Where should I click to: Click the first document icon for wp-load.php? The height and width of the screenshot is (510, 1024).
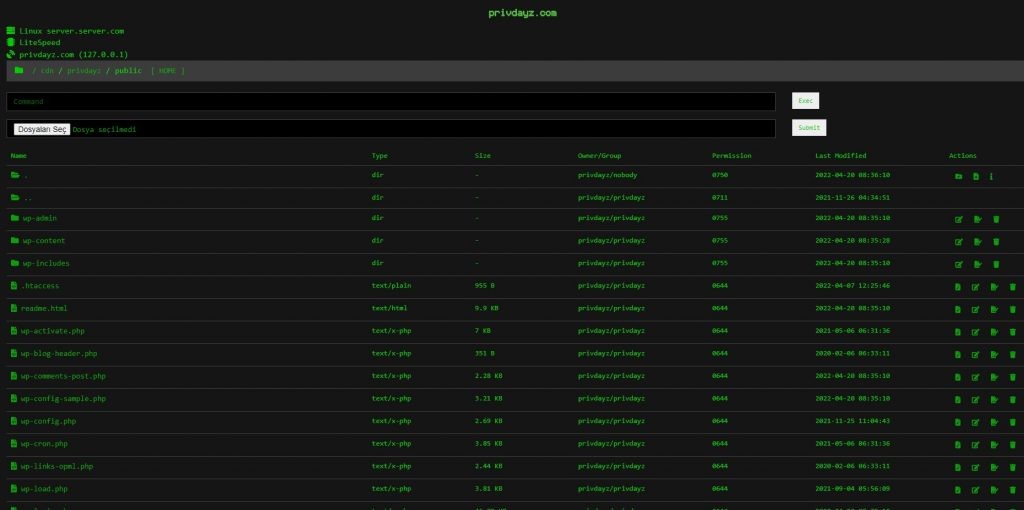click(958, 489)
